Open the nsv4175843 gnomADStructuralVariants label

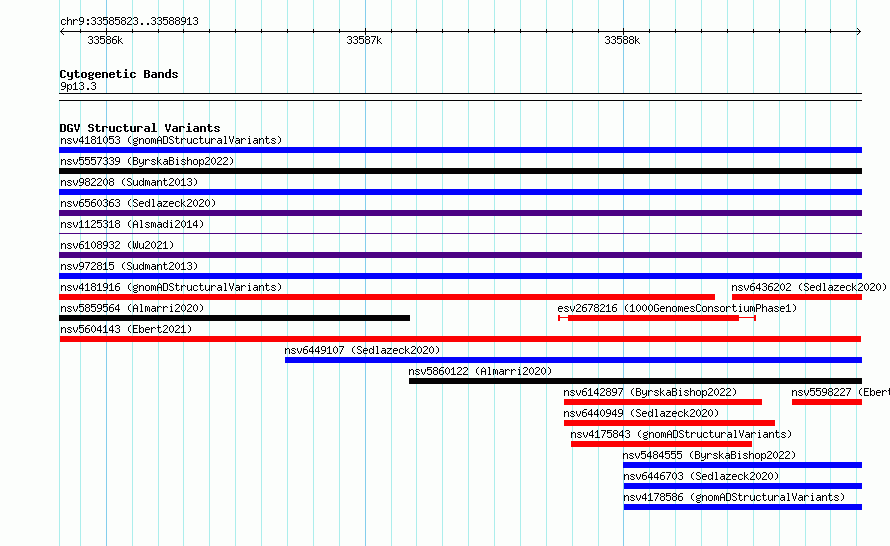[x=681, y=434]
